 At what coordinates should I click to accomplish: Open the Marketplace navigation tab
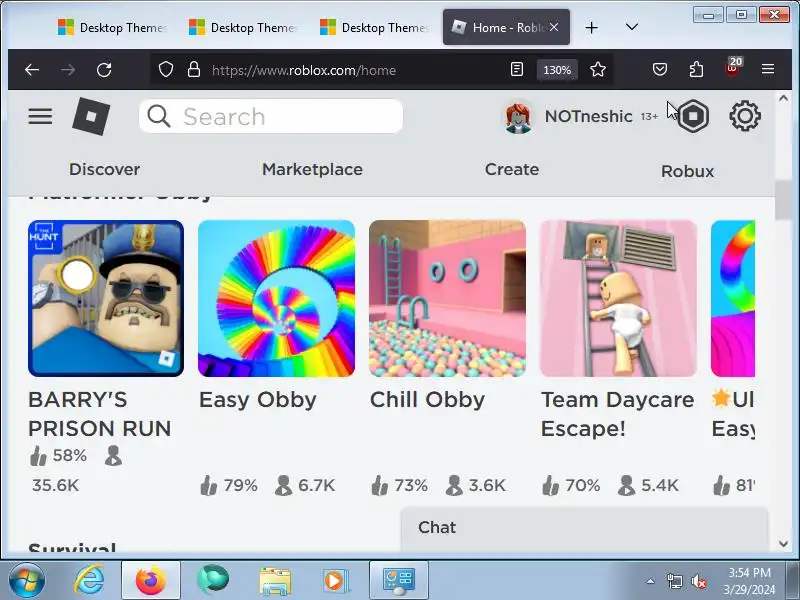(312, 169)
